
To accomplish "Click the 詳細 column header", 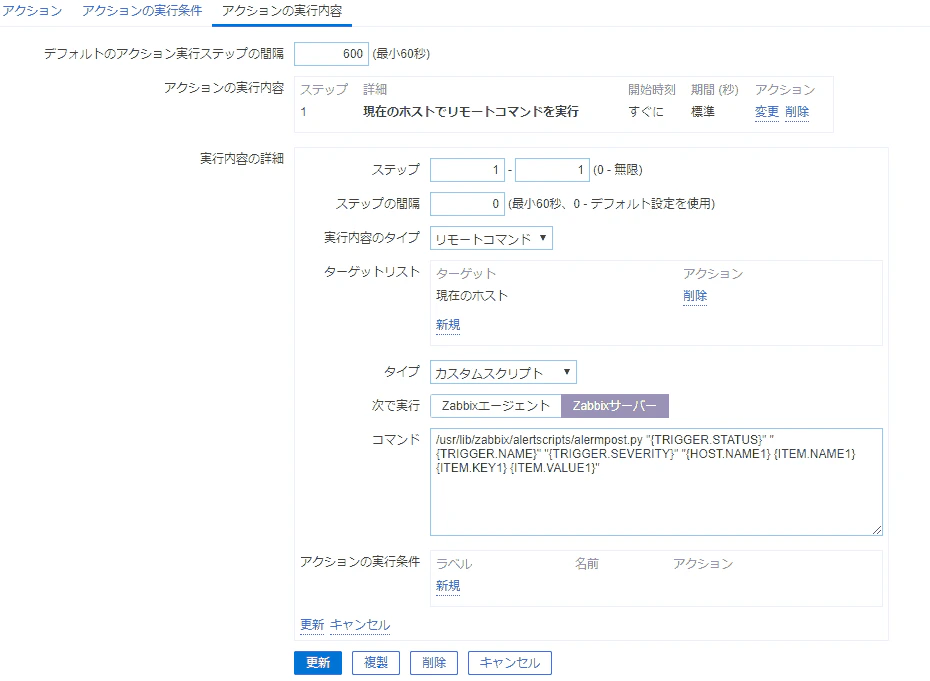I will pos(375,90).
